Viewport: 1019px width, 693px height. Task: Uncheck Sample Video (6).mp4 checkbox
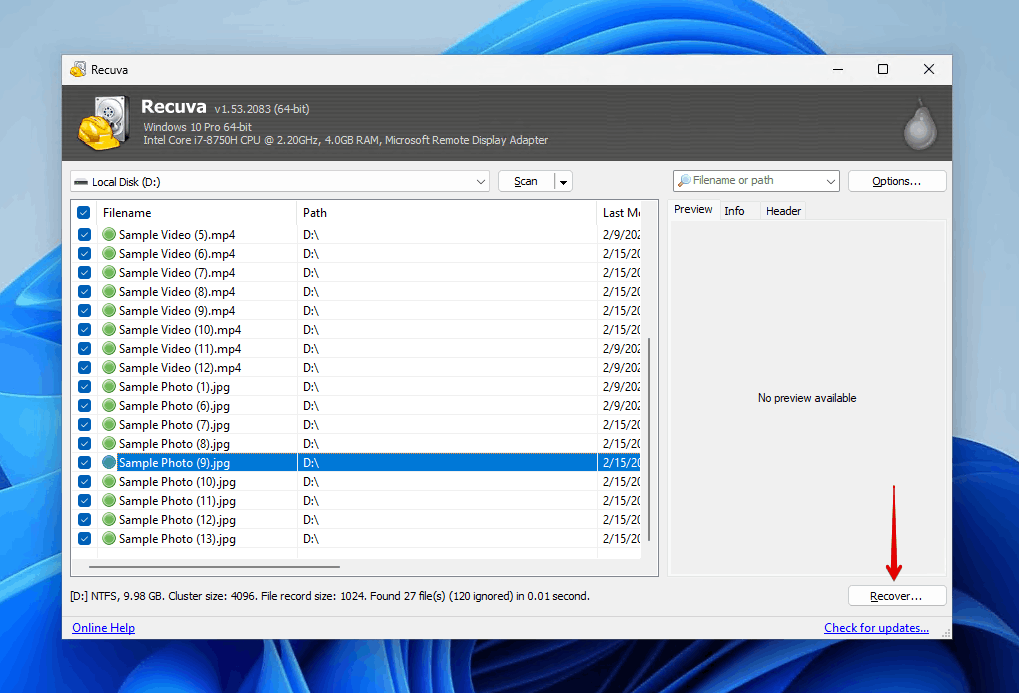tap(84, 253)
